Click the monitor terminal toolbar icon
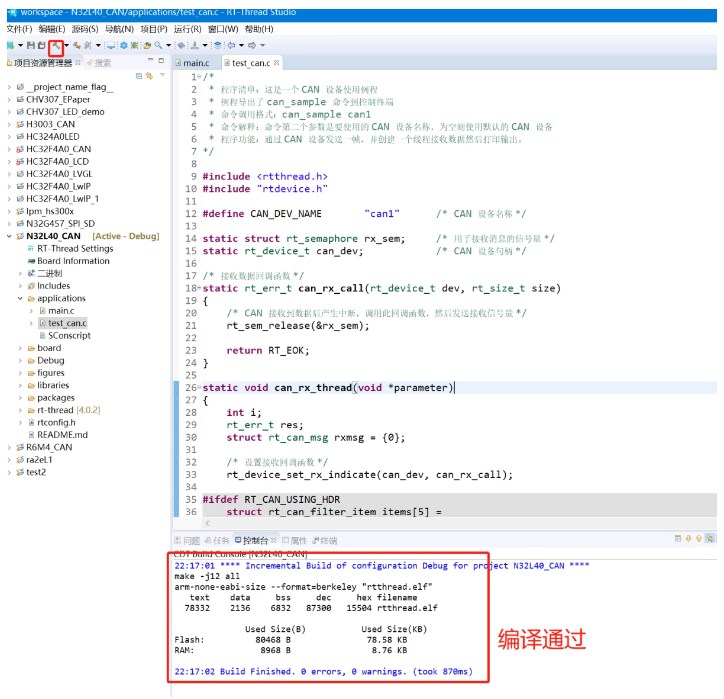The width and height of the screenshot is (724, 699). (111, 45)
